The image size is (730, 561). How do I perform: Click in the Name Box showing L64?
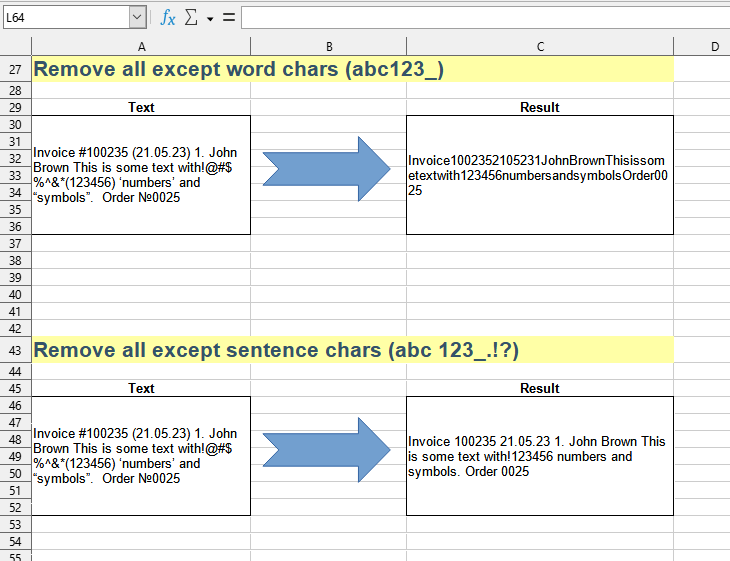point(65,18)
